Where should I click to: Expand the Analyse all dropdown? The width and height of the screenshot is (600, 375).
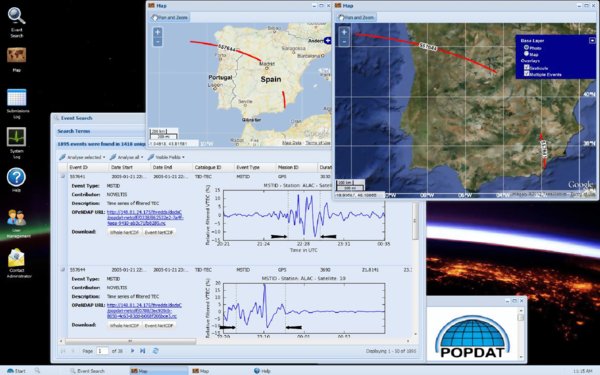(126, 157)
